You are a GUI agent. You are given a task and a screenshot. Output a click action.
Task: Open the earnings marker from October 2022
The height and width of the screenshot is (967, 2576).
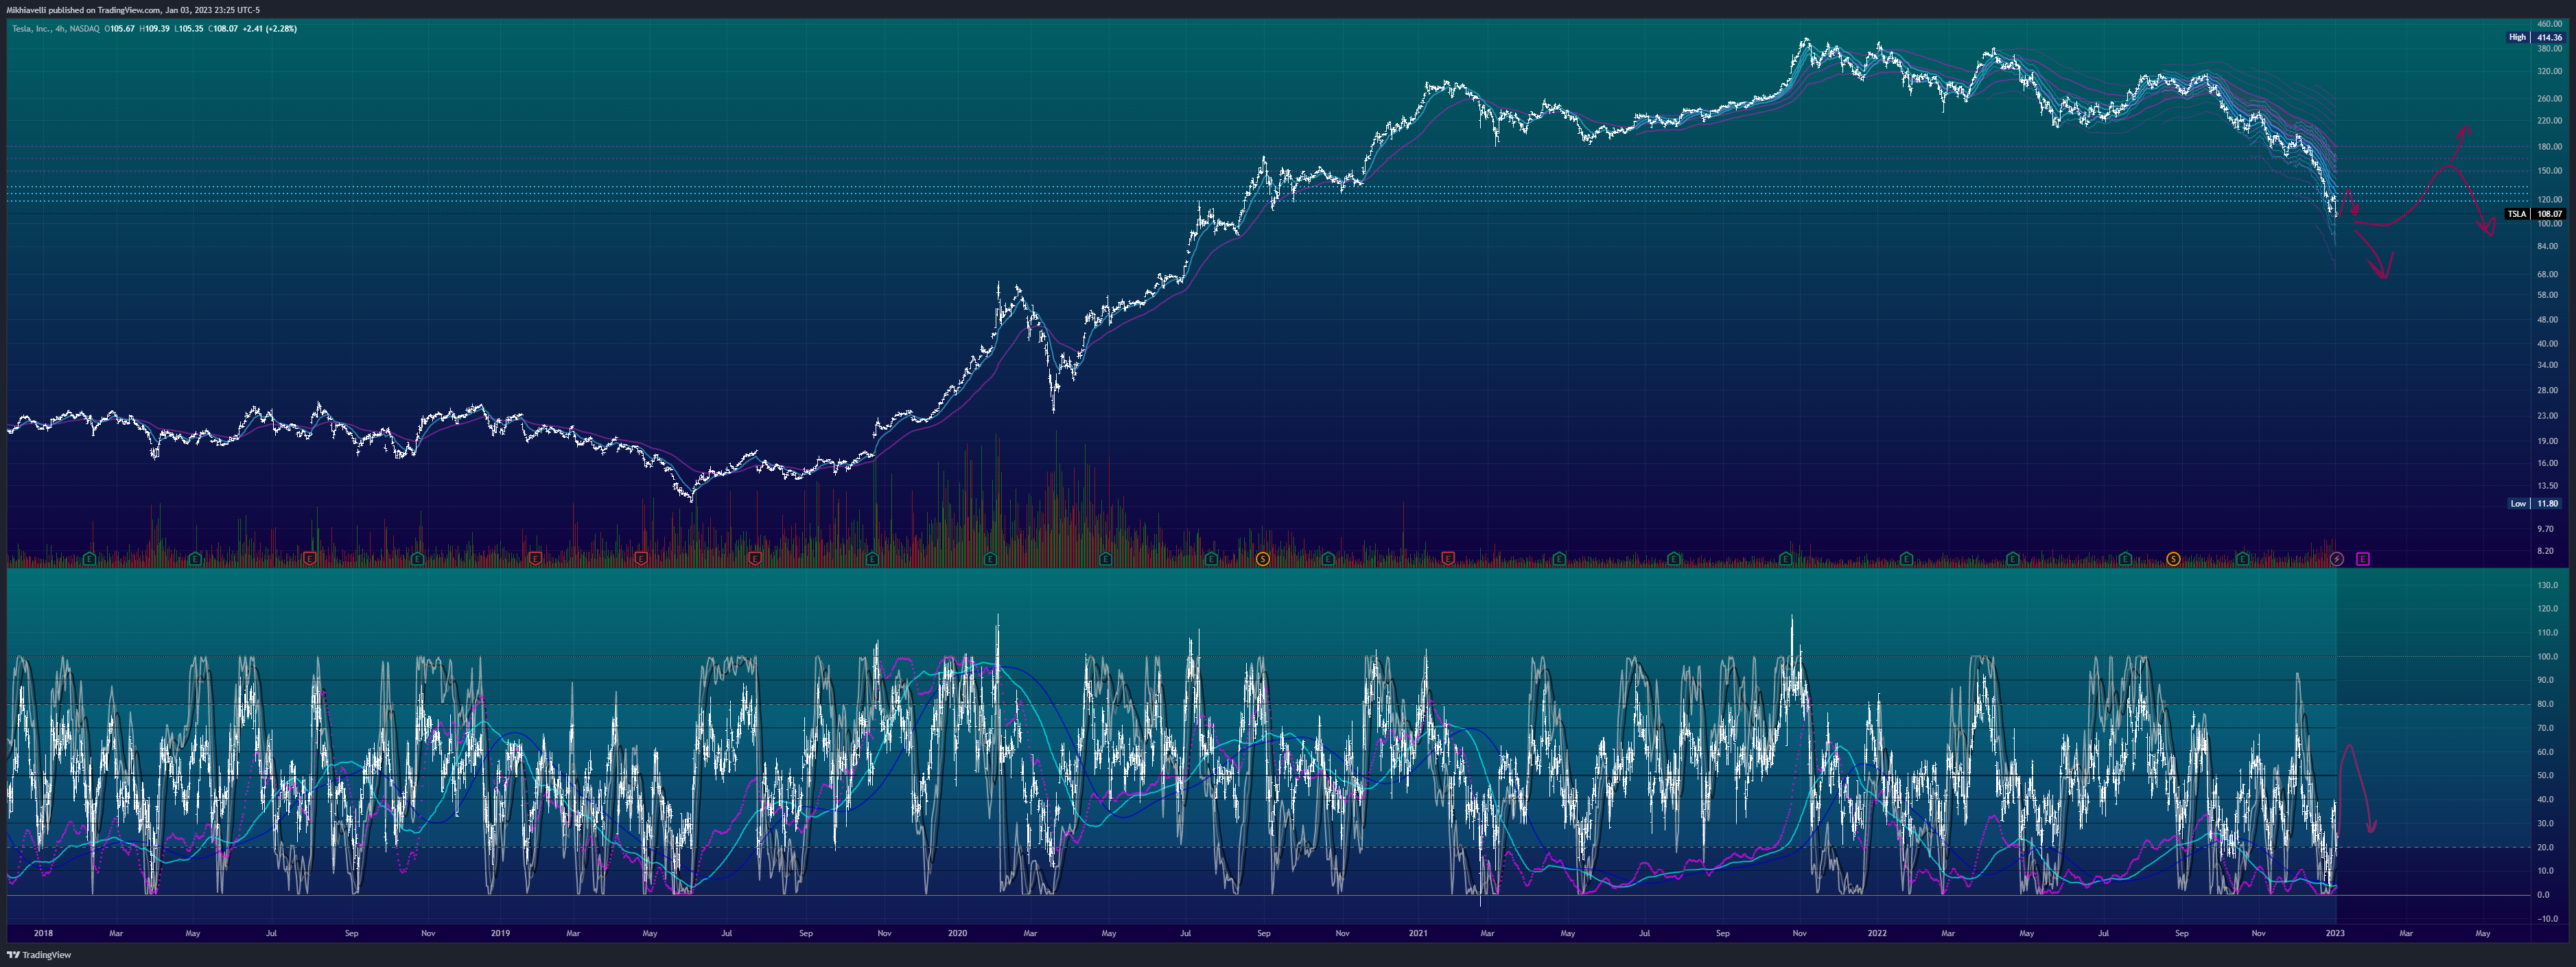pos(2242,559)
